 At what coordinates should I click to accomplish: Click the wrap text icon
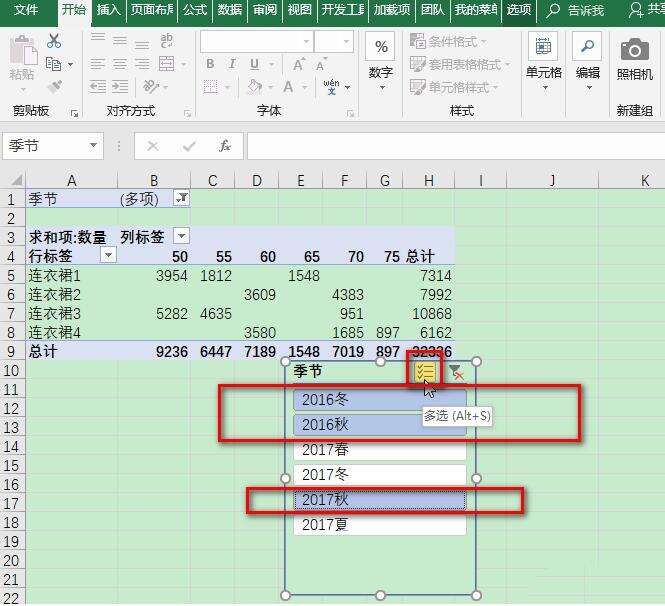(x=166, y=41)
